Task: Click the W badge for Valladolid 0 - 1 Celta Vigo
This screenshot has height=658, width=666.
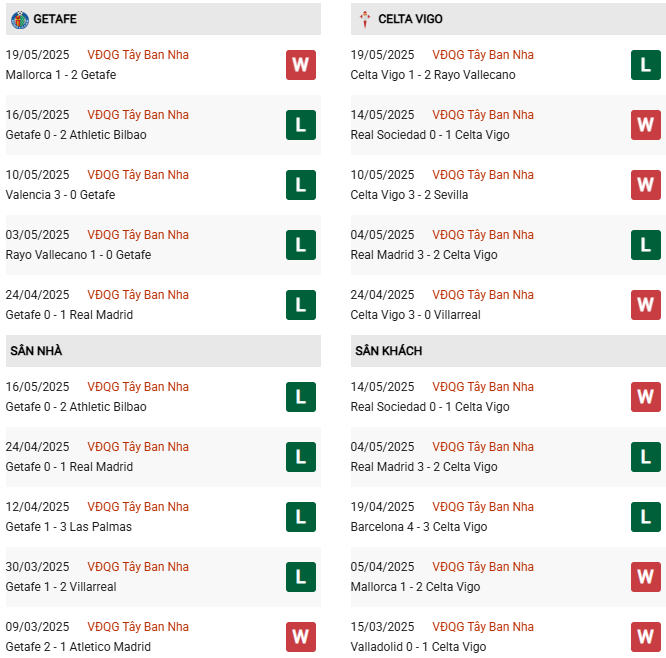Action: pyautogui.click(x=646, y=637)
